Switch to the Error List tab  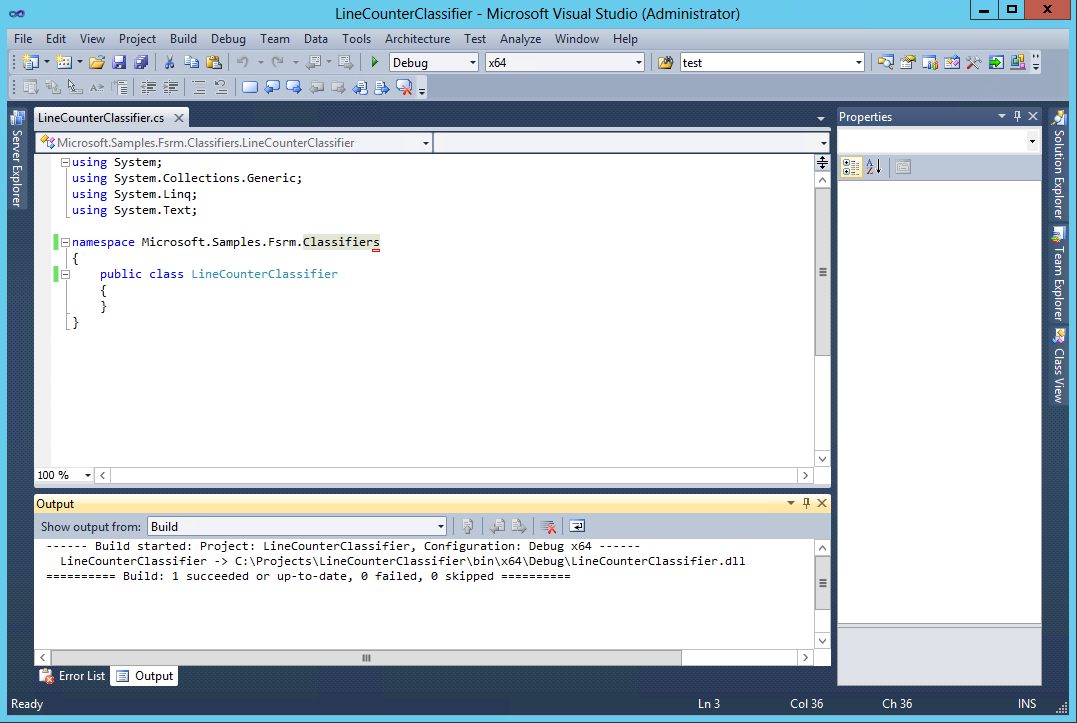pos(72,676)
